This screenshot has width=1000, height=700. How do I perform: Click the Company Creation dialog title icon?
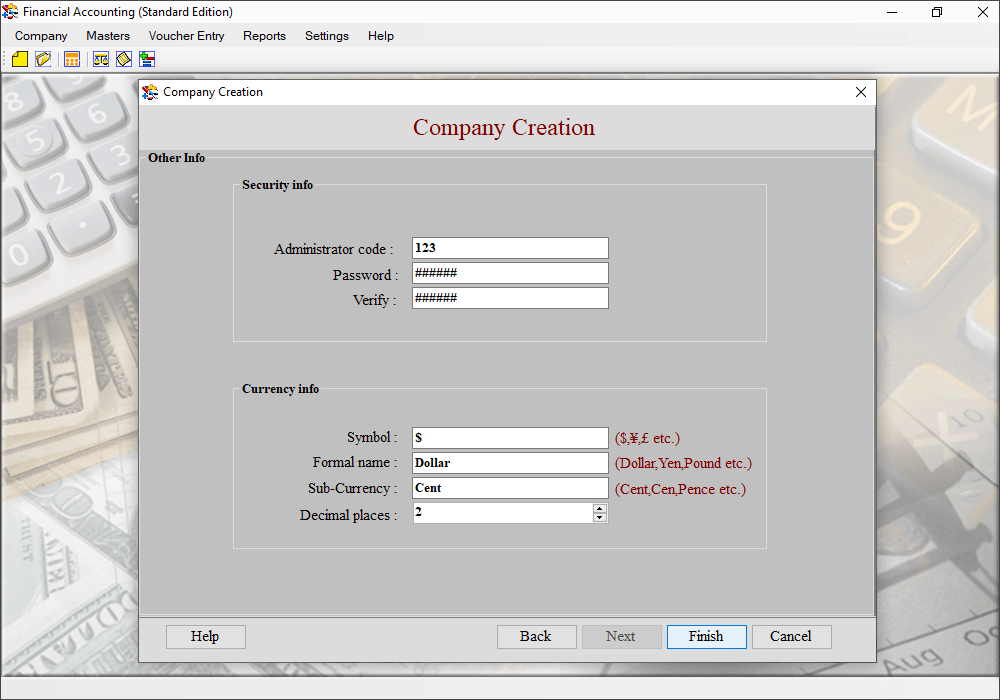150,92
